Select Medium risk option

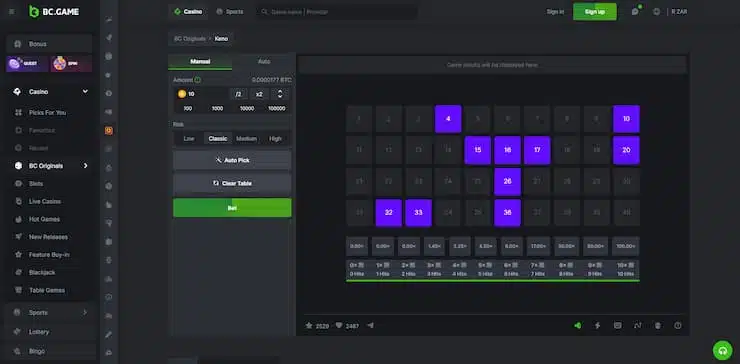(x=246, y=138)
